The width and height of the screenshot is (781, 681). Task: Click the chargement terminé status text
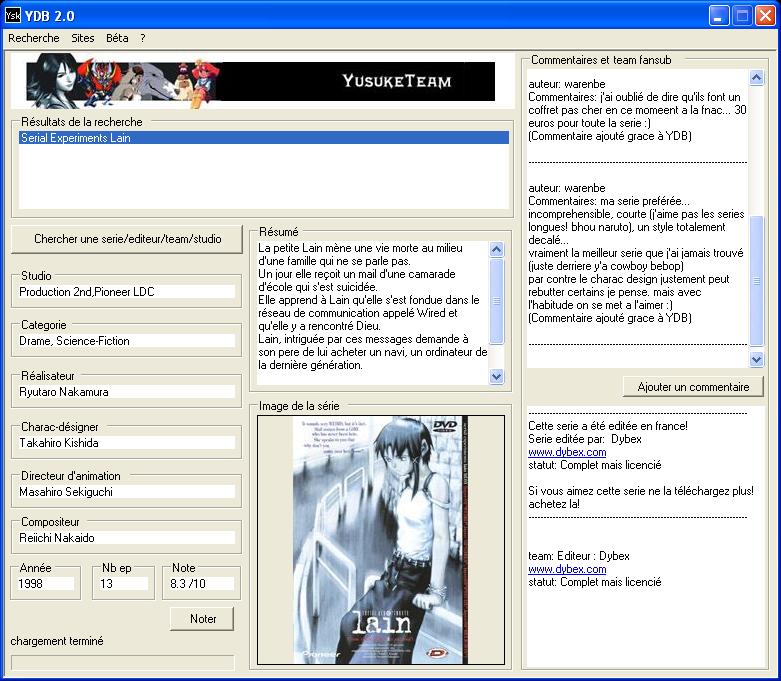[57, 641]
